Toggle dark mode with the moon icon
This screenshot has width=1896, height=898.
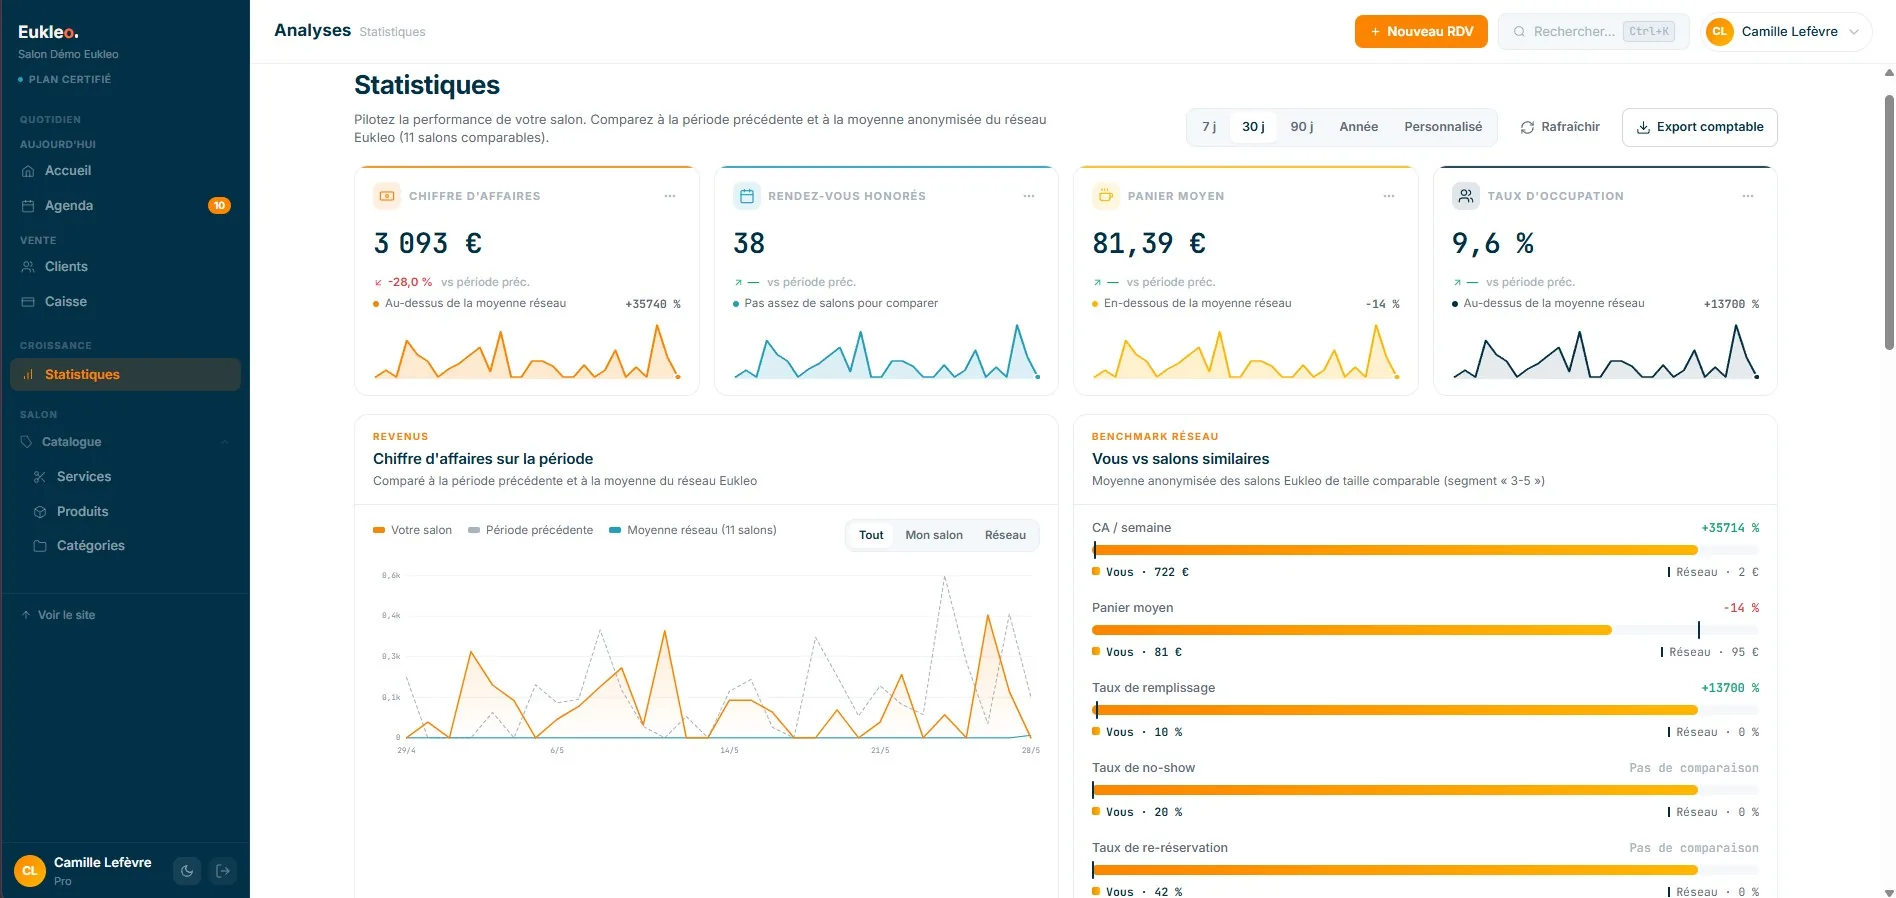pyautogui.click(x=187, y=871)
